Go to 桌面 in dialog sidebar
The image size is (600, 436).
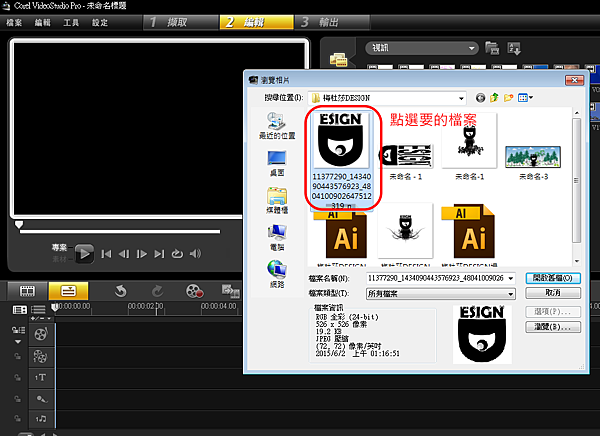277,163
